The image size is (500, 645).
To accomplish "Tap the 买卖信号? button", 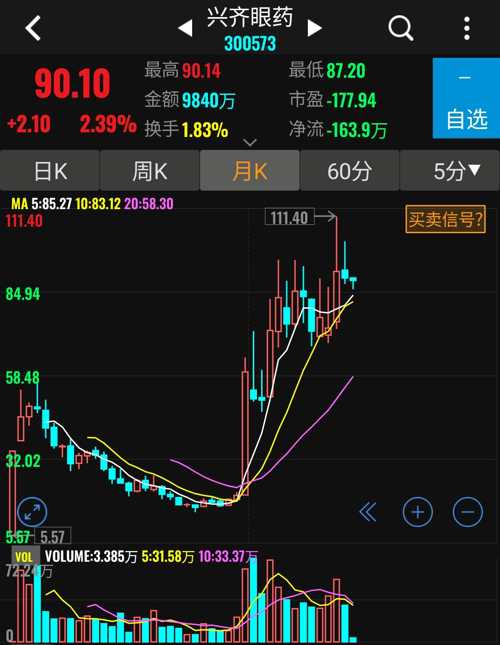I will pos(445,219).
